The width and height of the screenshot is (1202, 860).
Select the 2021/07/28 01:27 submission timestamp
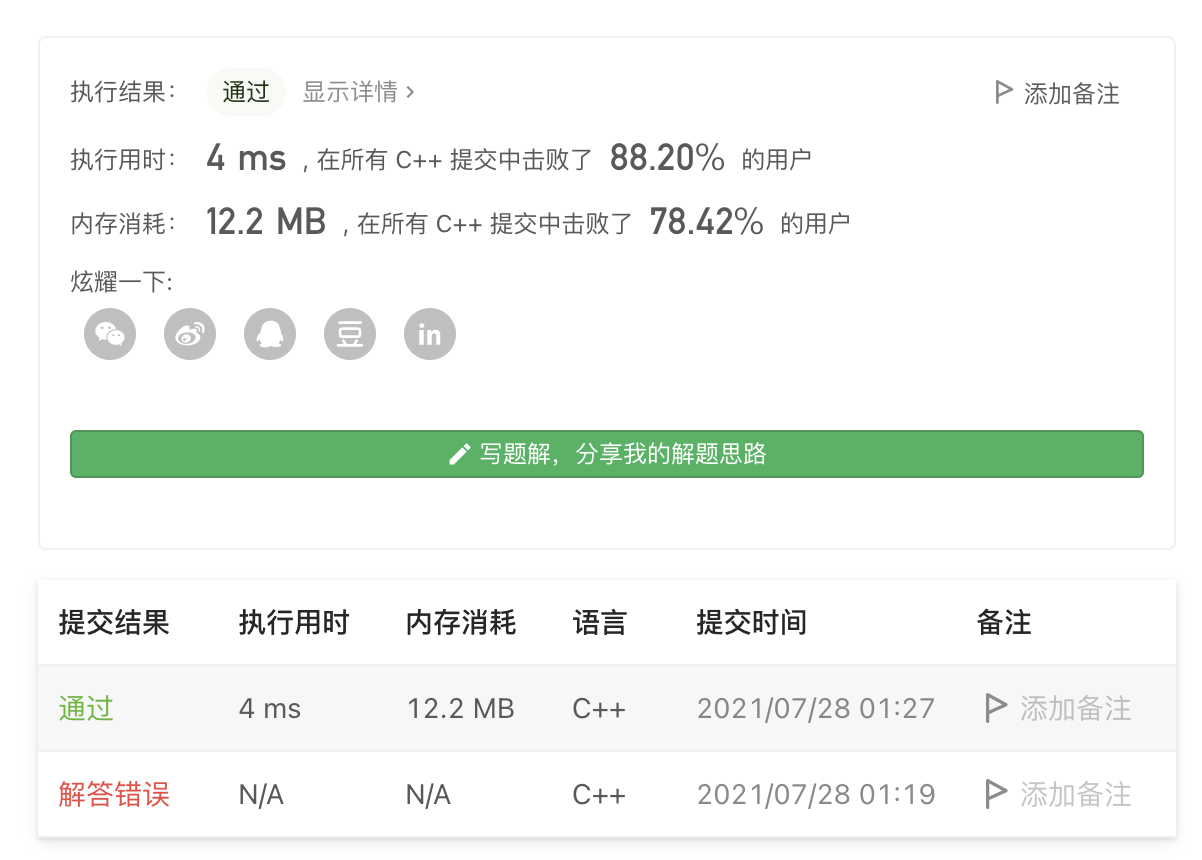(x=816, y=709)
